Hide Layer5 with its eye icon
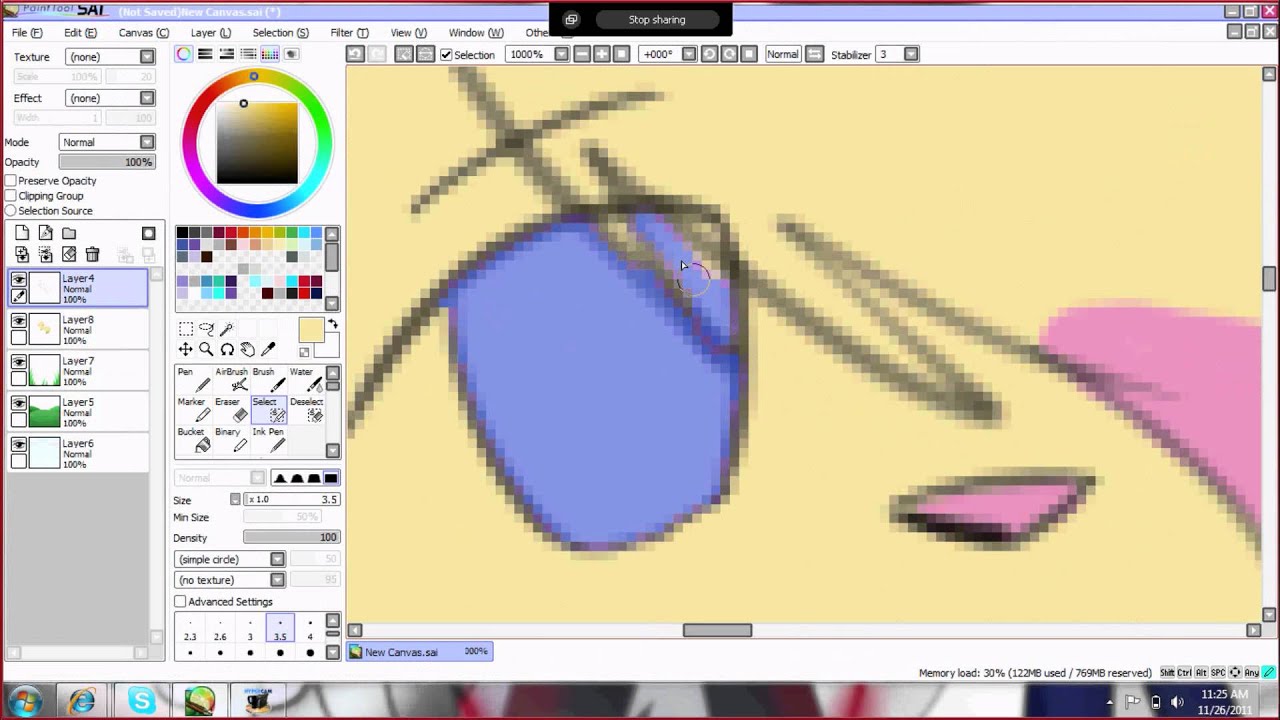 coord(19,404)
